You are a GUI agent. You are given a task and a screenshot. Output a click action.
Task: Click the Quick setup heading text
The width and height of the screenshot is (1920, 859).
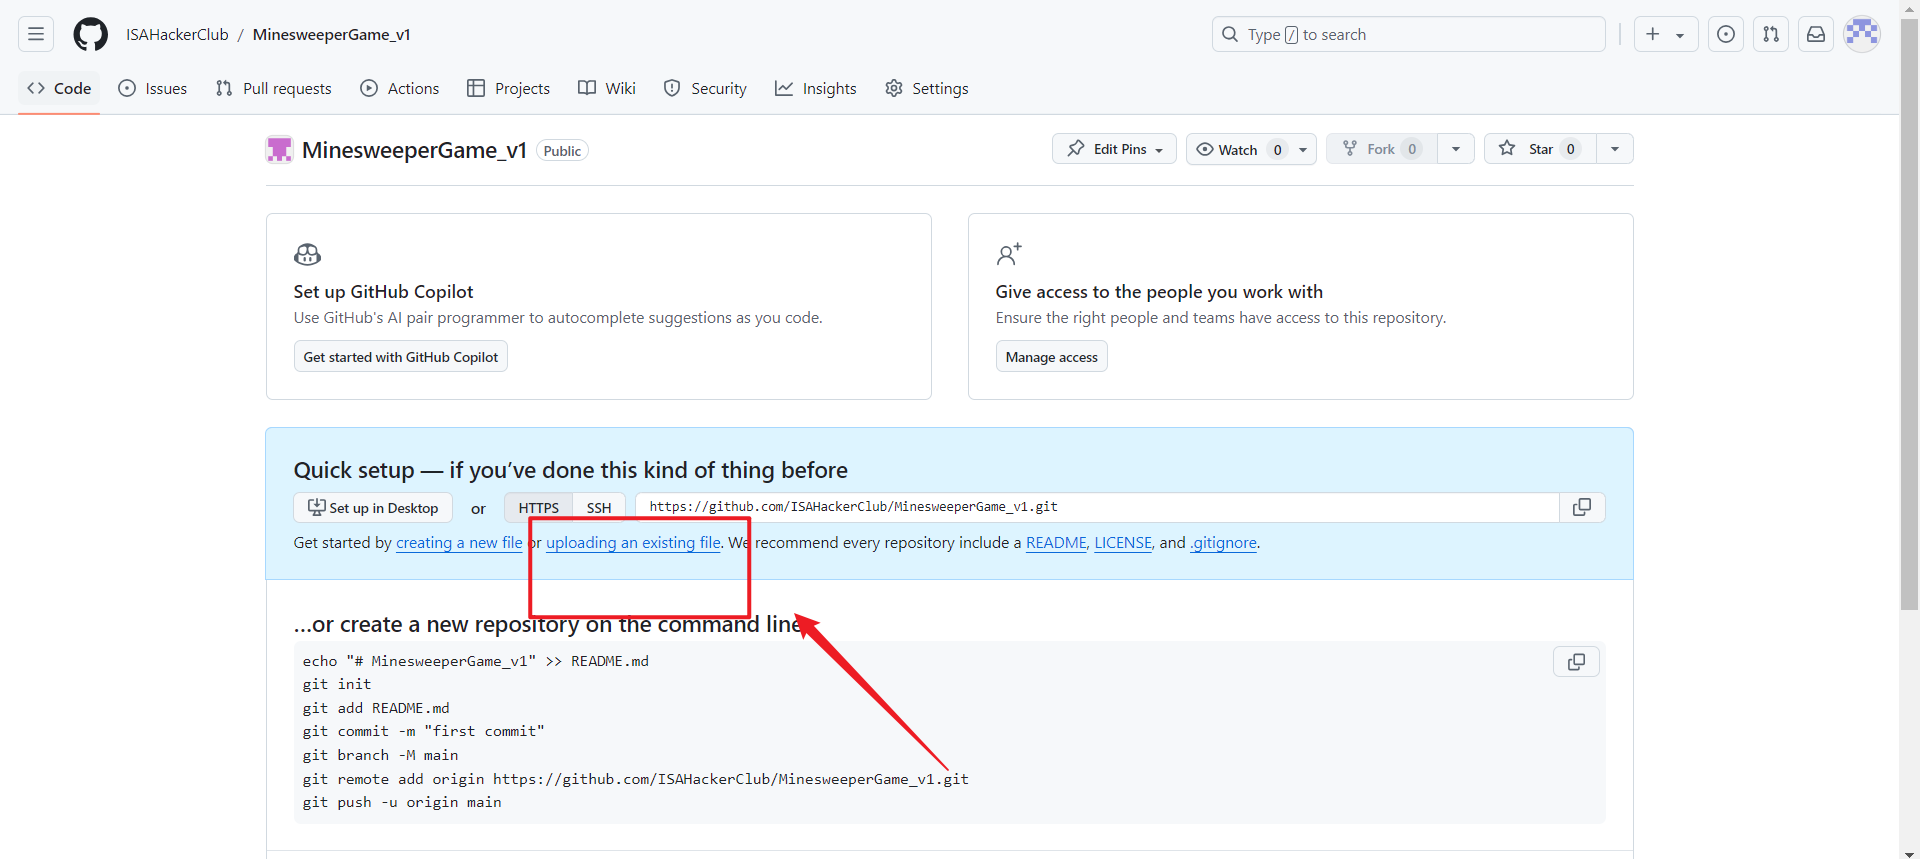(570, 470)
